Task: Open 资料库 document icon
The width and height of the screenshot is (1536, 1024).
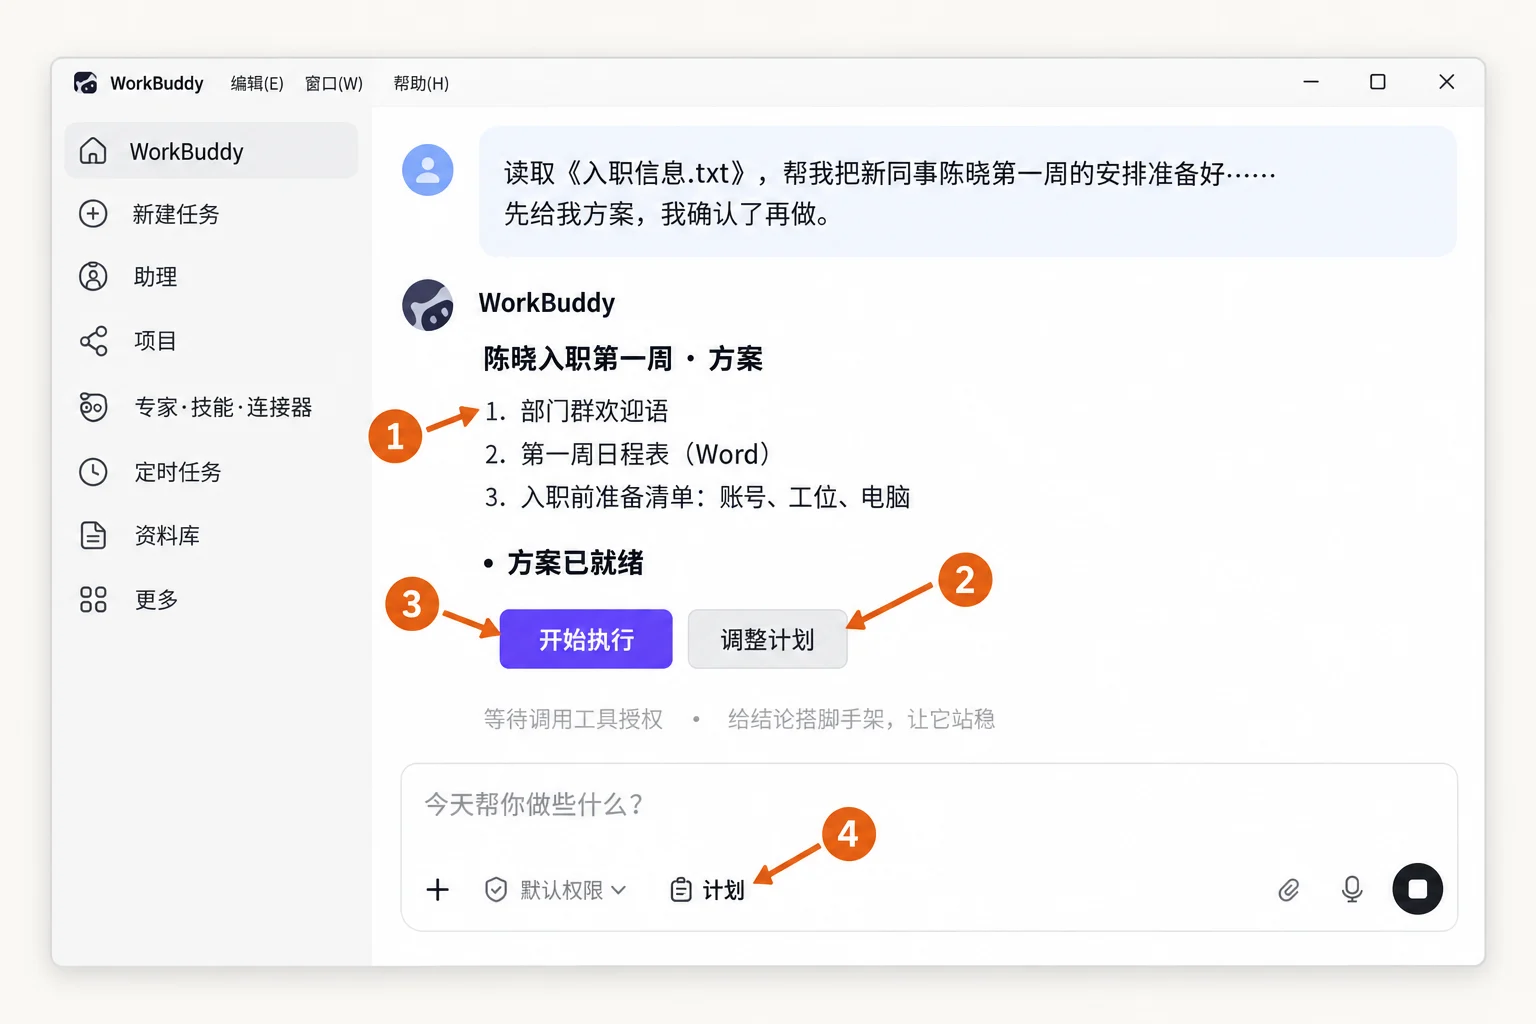Action: click(x=93, y=536)
